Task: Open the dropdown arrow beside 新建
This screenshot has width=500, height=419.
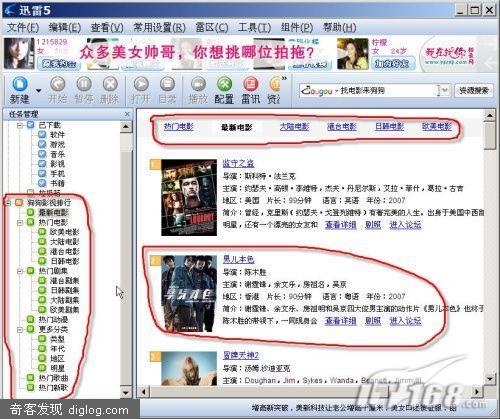Action: coord(39,91)
